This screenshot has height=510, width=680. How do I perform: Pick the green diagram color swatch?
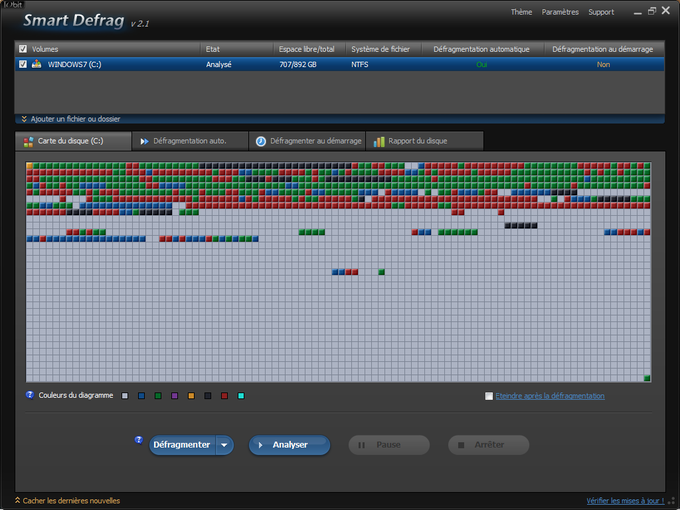tap(158, 396)
